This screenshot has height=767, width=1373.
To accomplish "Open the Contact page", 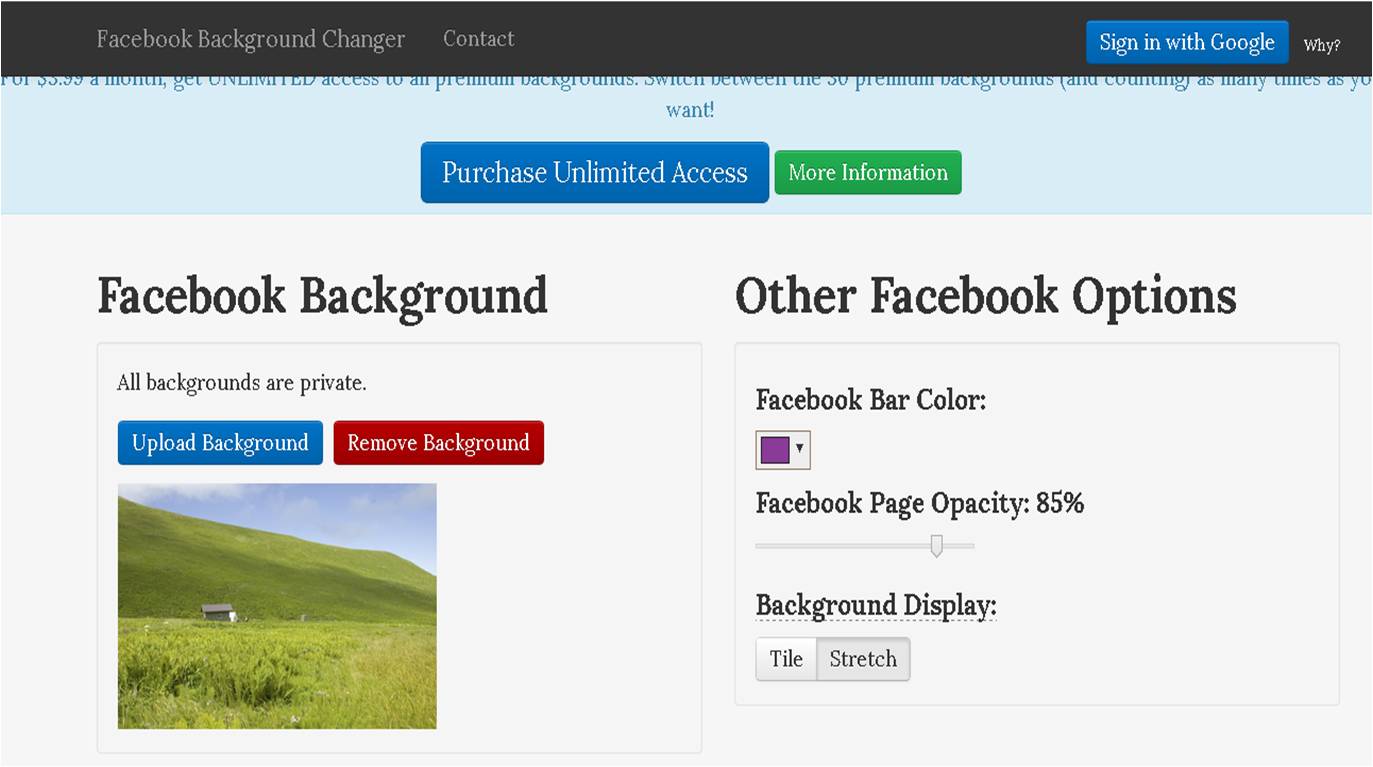I will point(478,38).
